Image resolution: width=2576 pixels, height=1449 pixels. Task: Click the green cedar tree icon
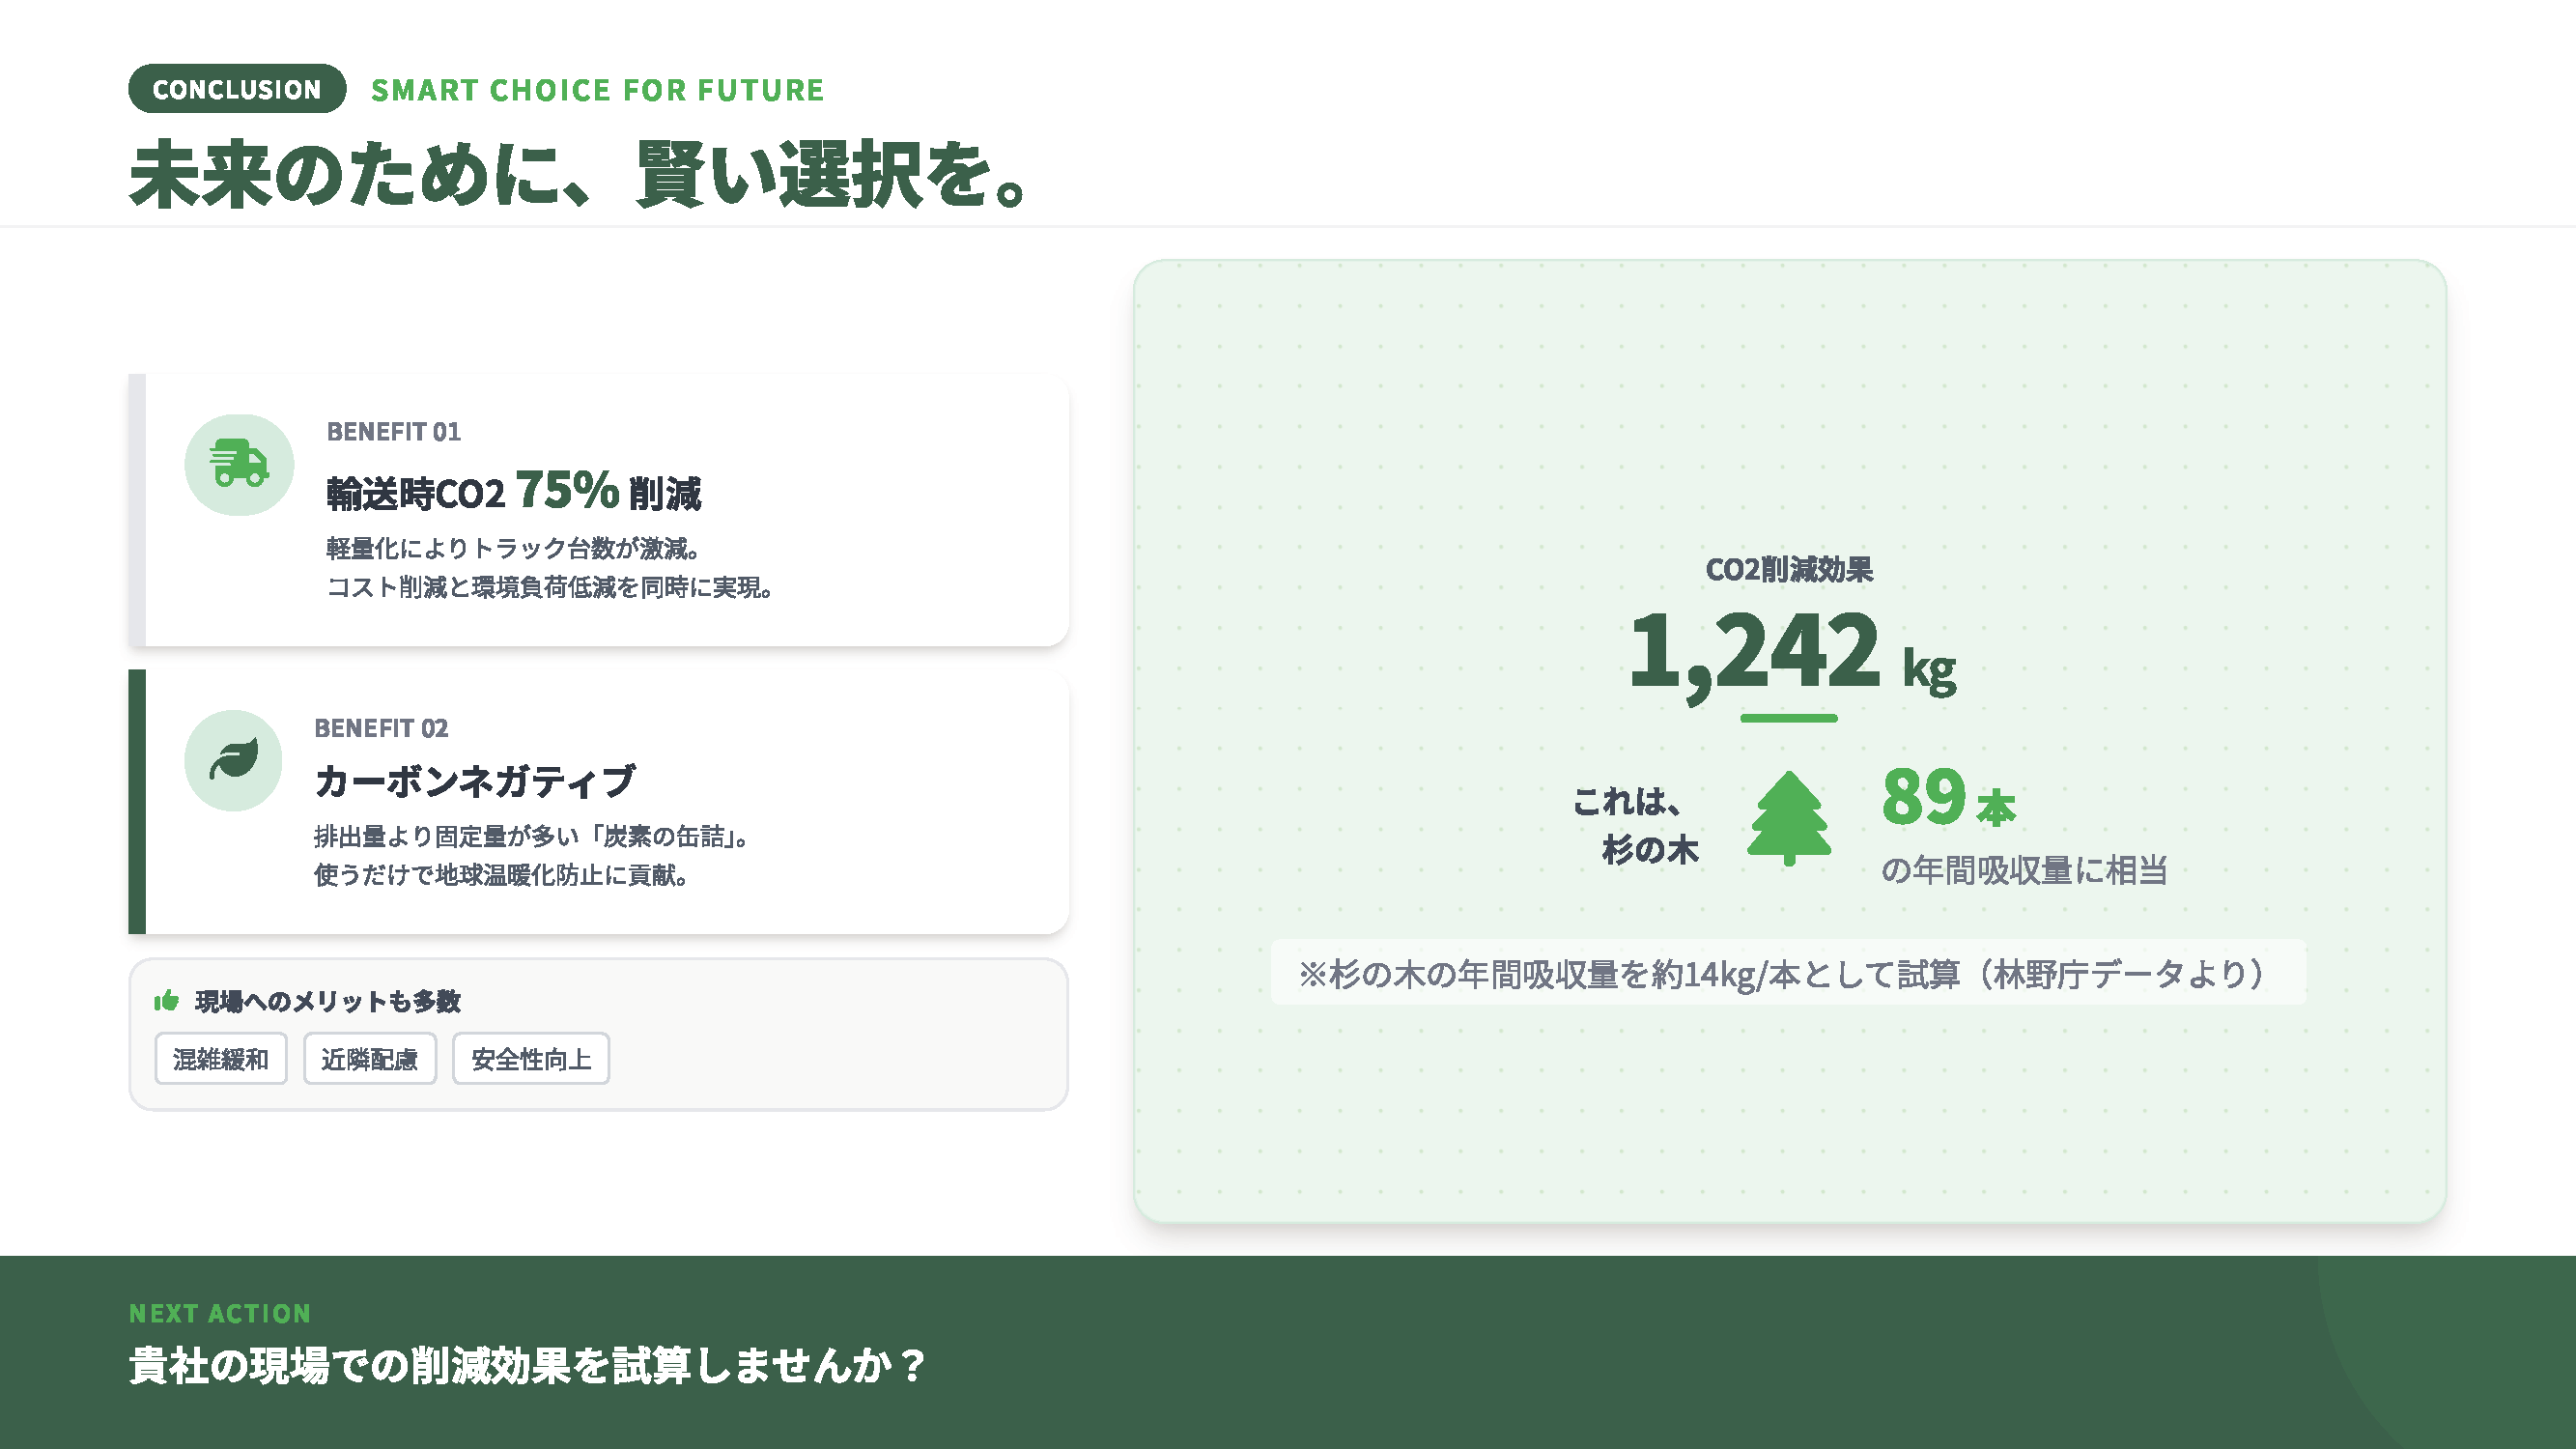click(x=1789, y=817)
